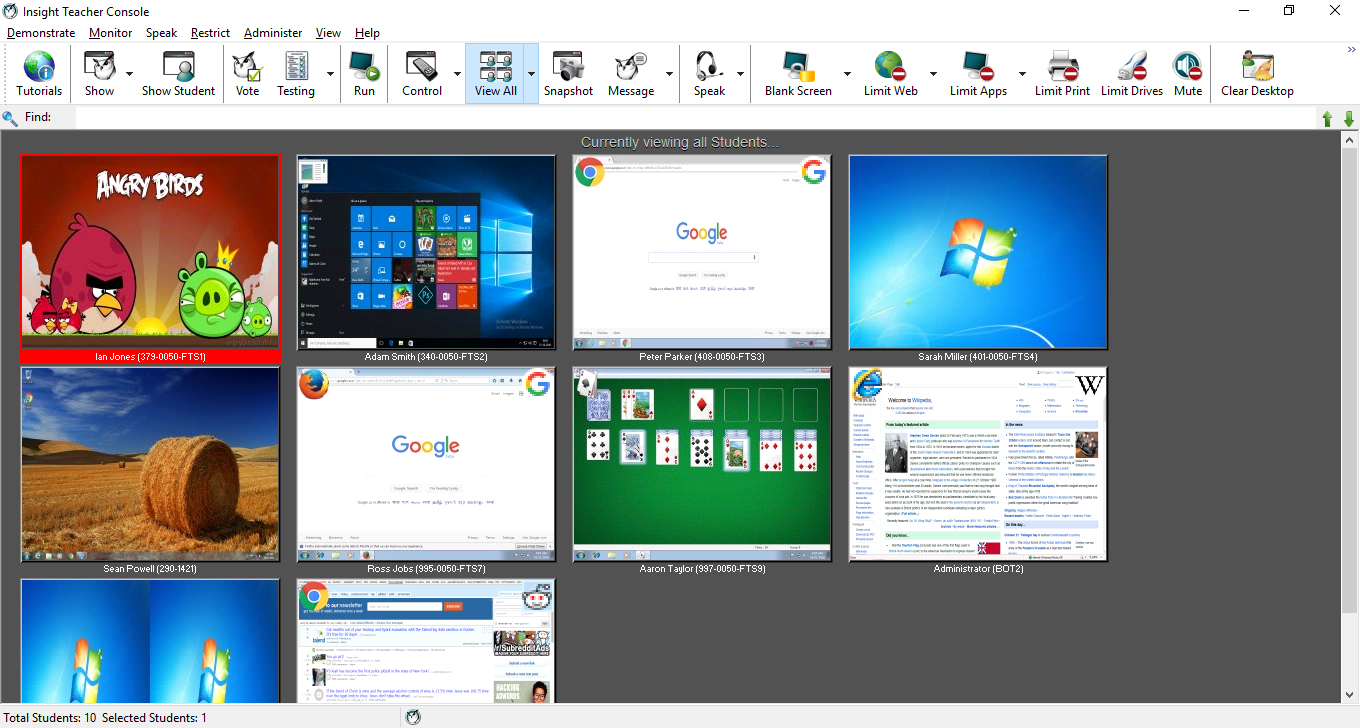The width and height of the screenshot is (1360, 728).
Task: Blank Screen of selected students
Action: (798, 74)
